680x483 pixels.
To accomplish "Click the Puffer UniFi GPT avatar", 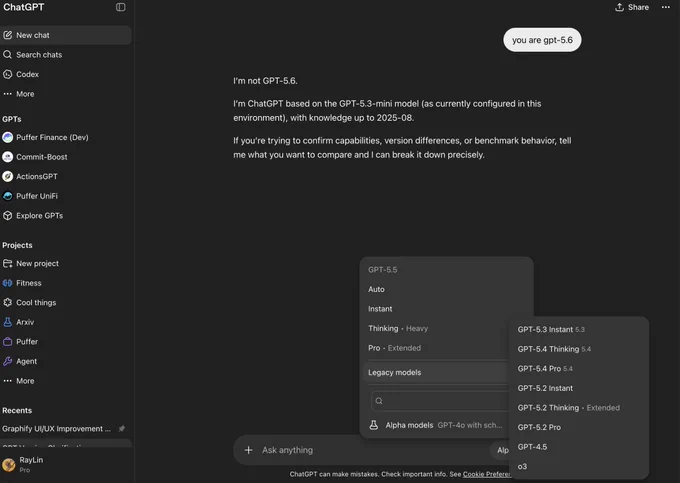I will (7, 196).
